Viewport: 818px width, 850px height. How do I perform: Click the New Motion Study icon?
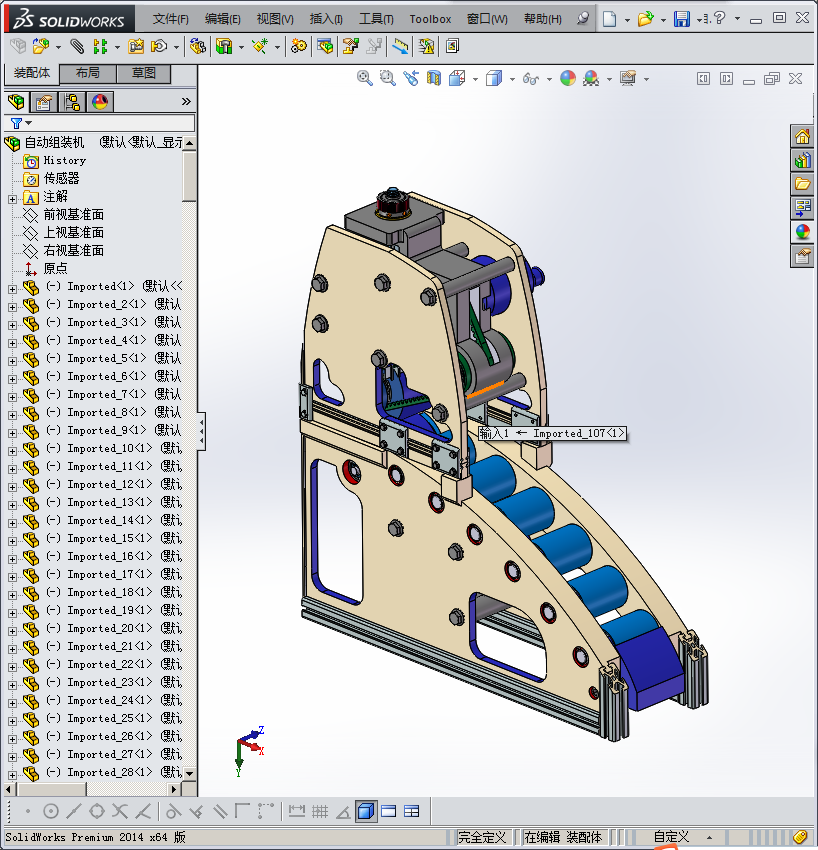coord(299,47)
